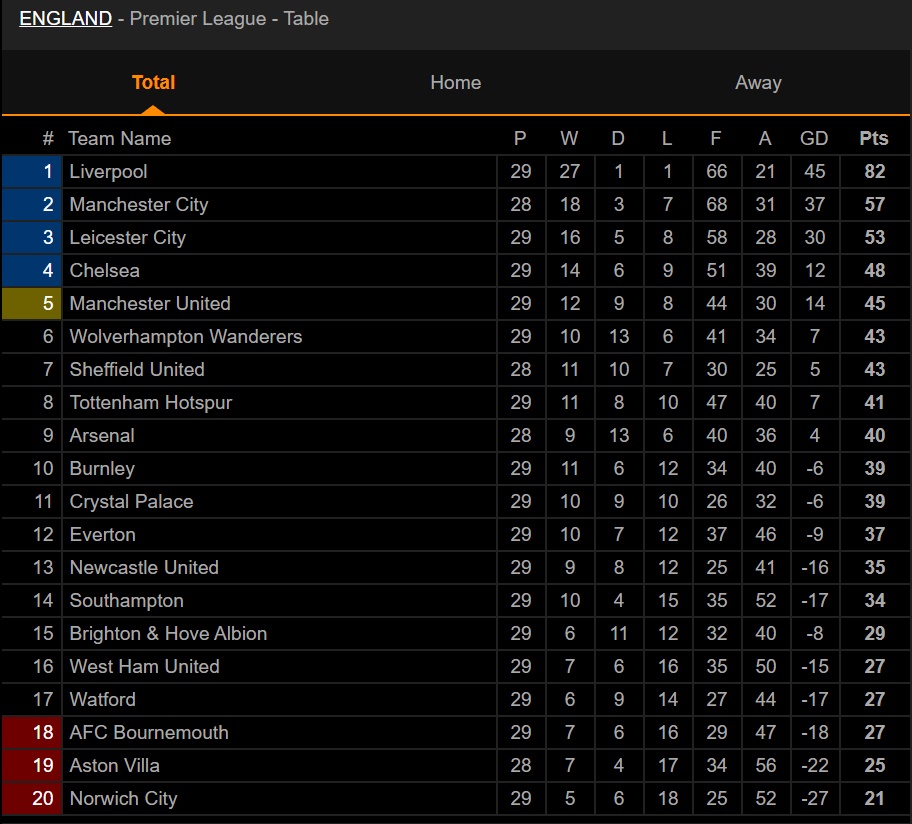Open the Norwich City team page

pos(123,798)
